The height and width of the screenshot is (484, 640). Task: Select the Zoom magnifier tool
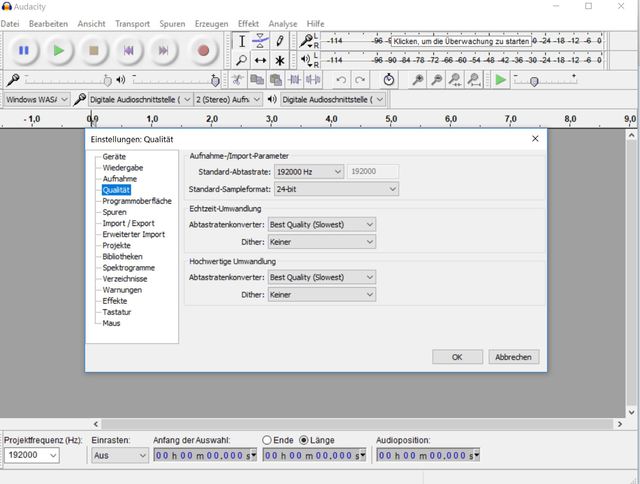242,60
